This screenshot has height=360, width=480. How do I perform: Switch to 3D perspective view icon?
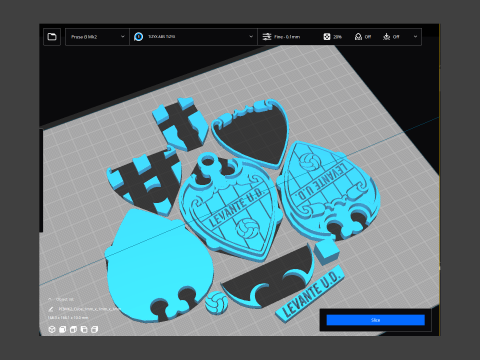click(x=52, y=330)
